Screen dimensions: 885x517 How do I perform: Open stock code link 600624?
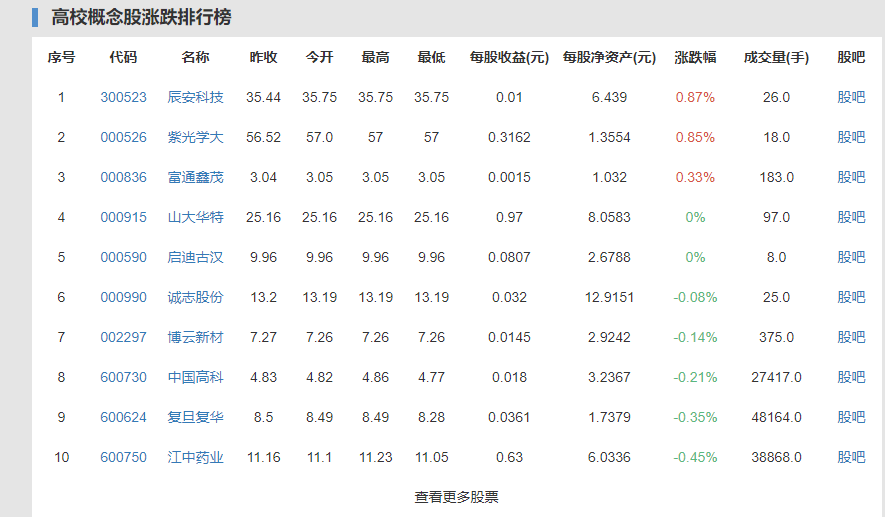123,417
